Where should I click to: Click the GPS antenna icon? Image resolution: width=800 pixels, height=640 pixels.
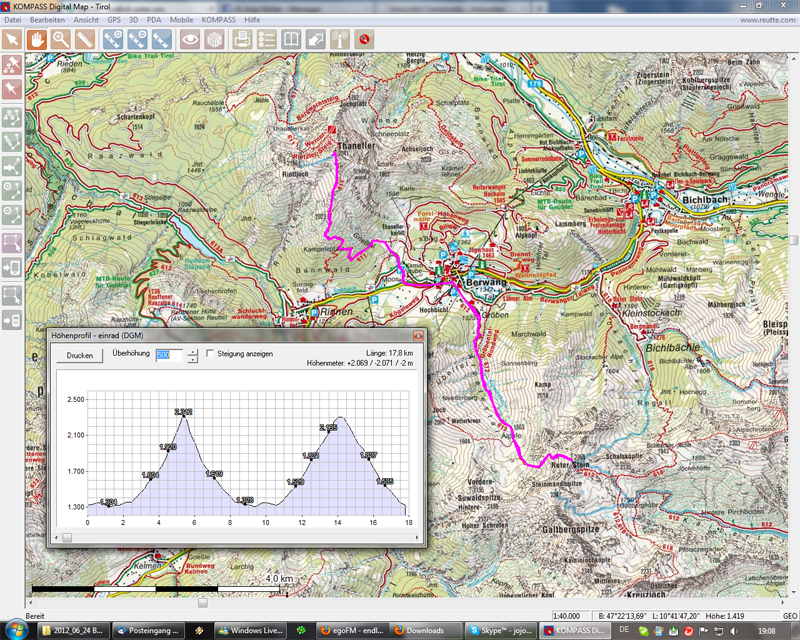(340, 39)
